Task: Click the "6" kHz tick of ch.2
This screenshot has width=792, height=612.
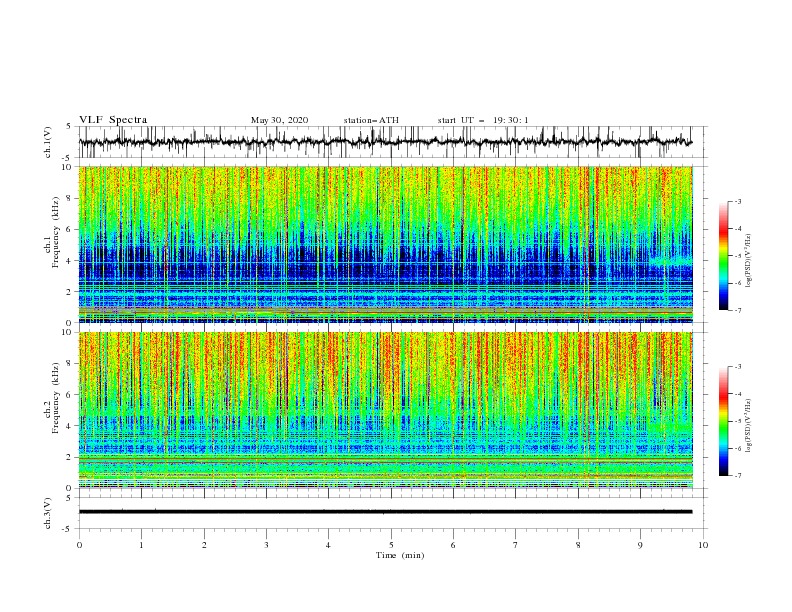Action: pyautogui.click(x=71, y=395)
